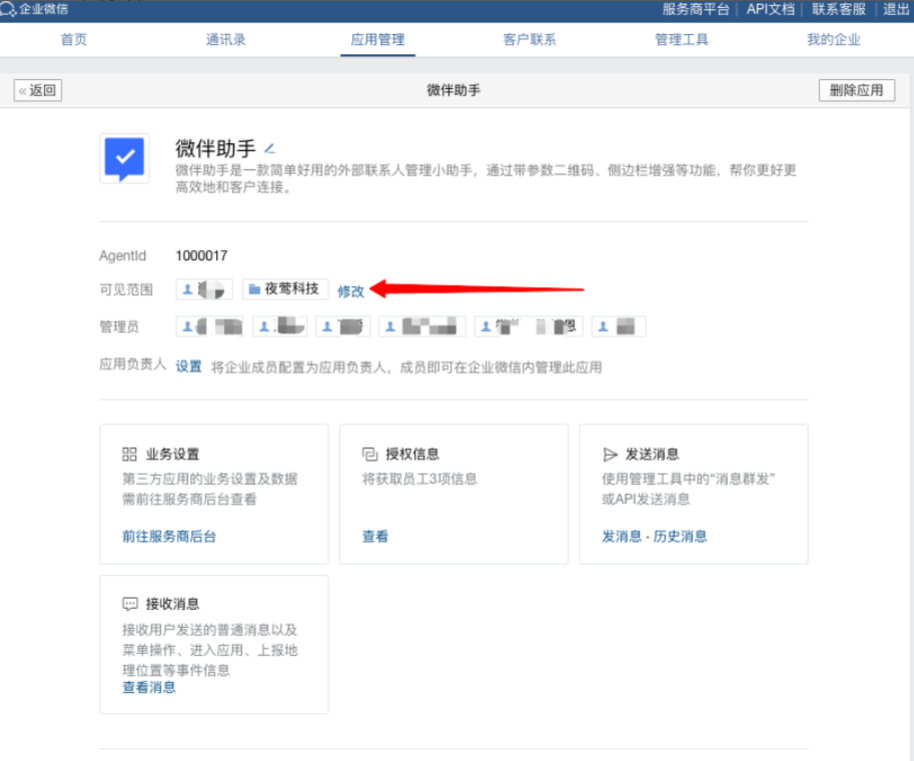Screen dimensions: 914x761
Task: Click the 微伴助手 heading next to the logo
Action: click(216, 149)
